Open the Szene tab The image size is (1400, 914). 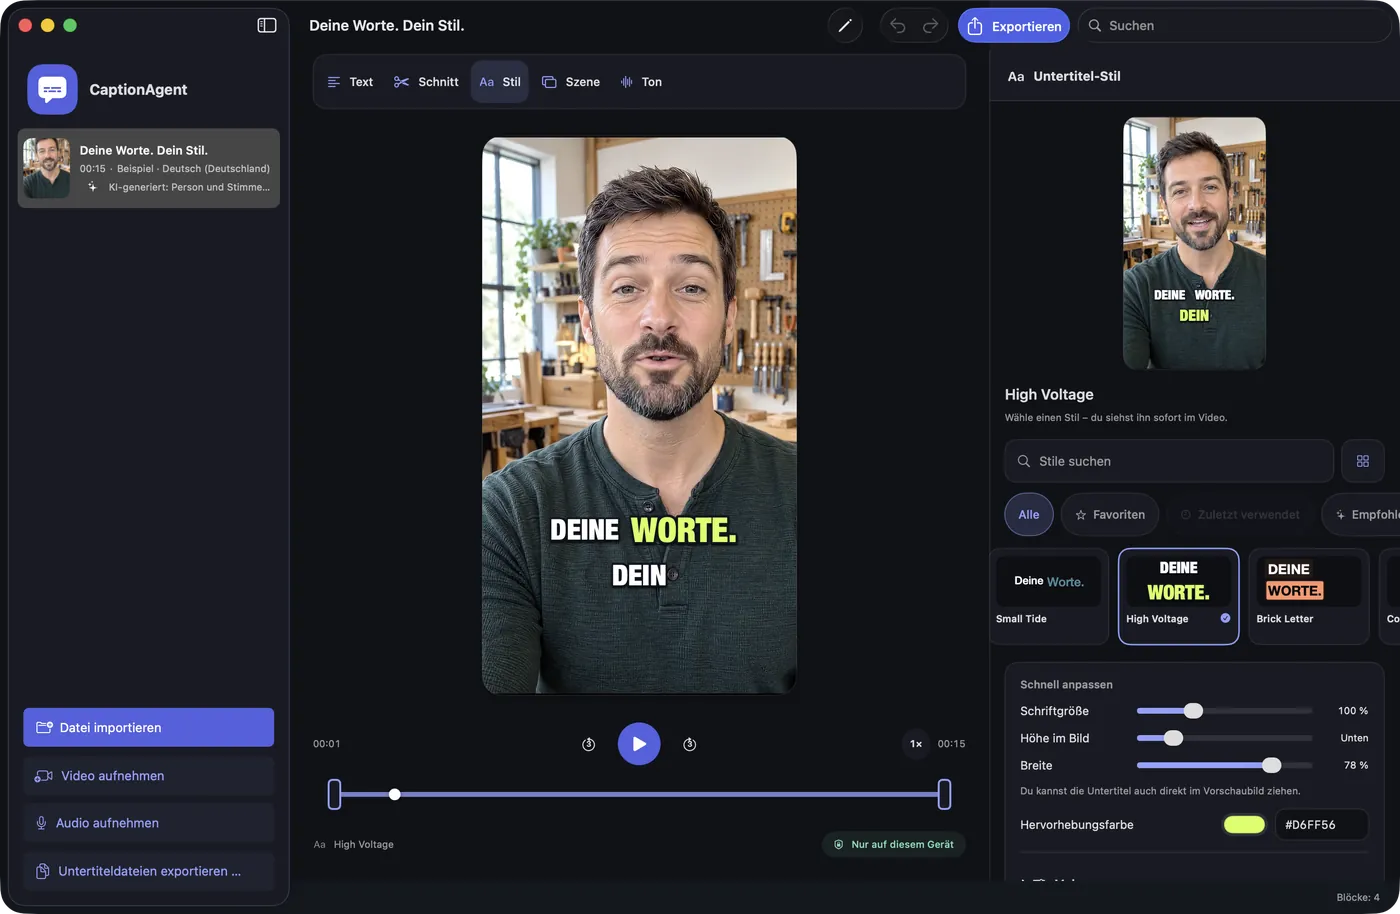[571, 82]
